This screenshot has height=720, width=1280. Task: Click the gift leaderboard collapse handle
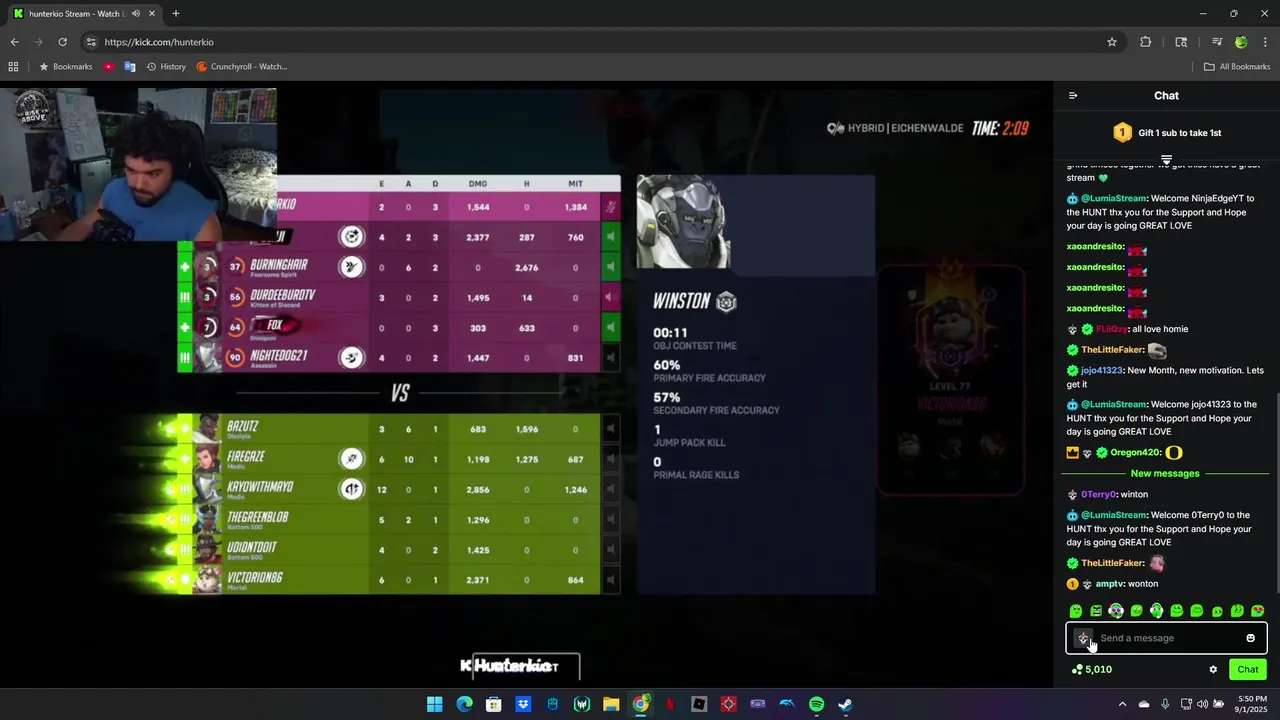pyautogui.click(x=1166, y=160)
